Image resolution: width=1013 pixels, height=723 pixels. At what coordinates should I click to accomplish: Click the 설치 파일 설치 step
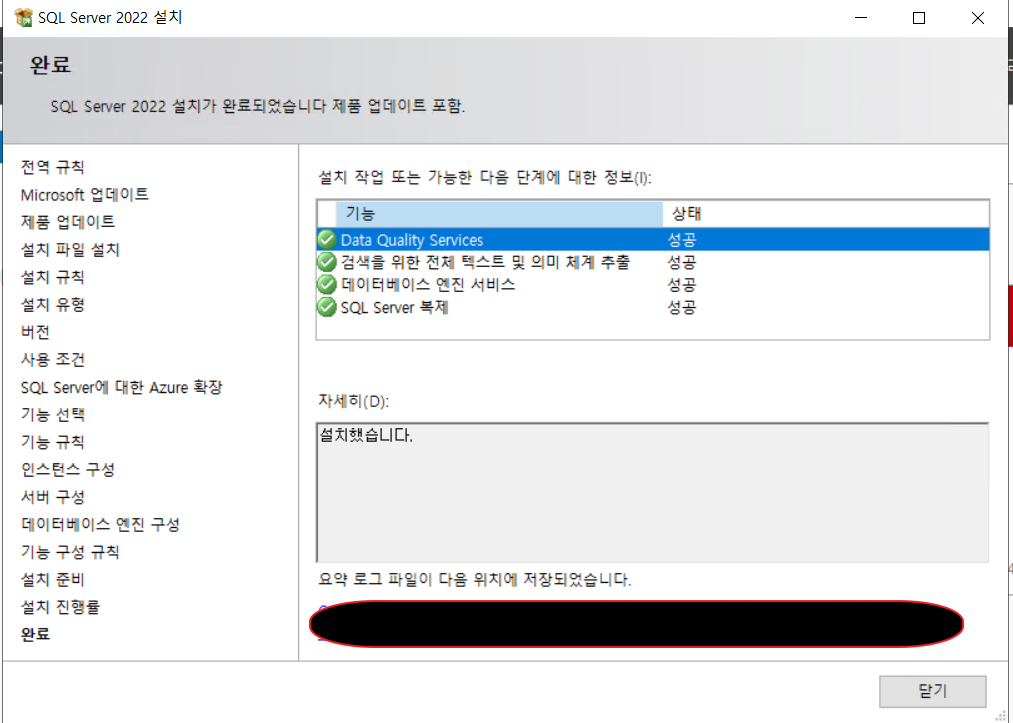coord(70,249)
